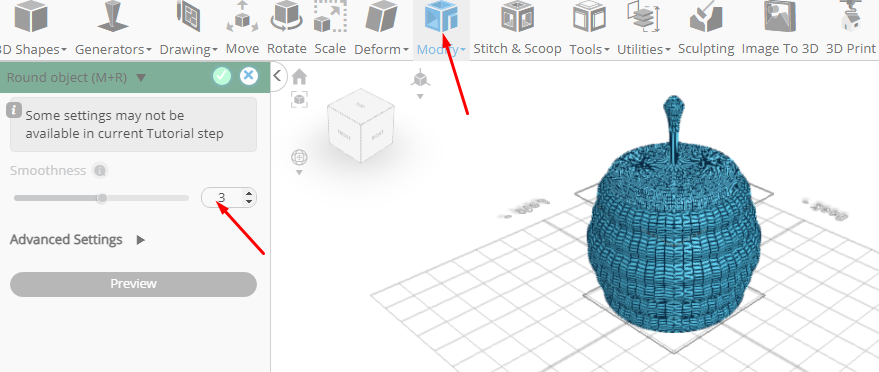Open the Generators menu label
Image resolution: width=879 pixels, height=372 pixels.
[x=113, y=49]
